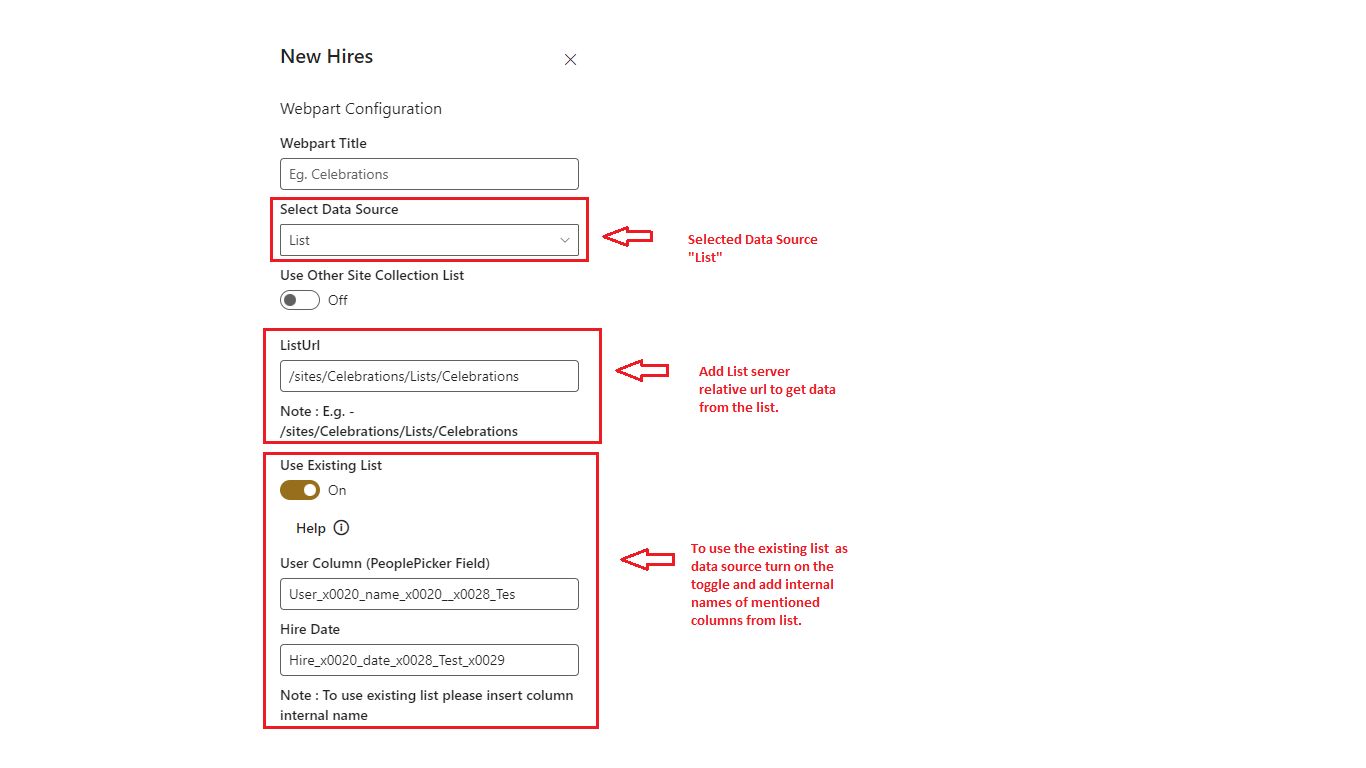Click the User Column PeoplePicker input field

tap(429, 594)
